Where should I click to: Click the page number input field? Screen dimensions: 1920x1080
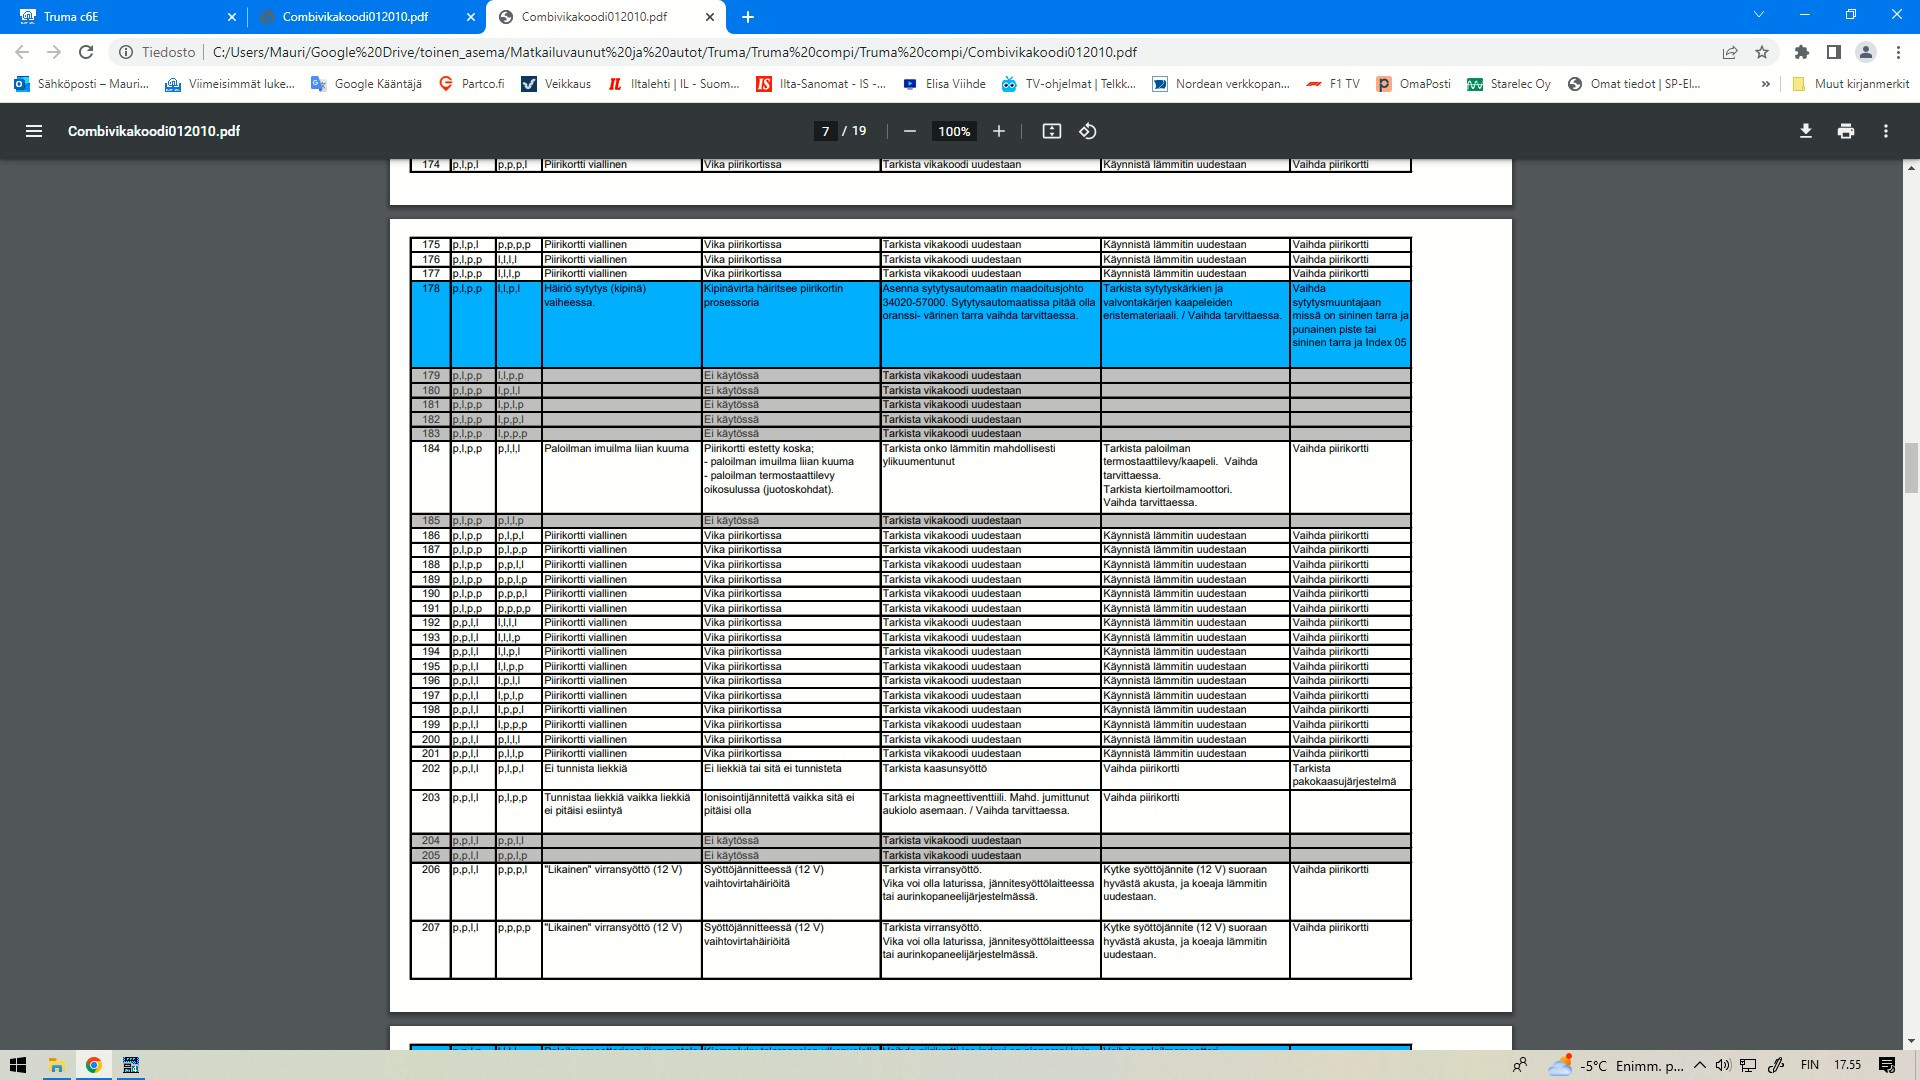pos(825,131)
